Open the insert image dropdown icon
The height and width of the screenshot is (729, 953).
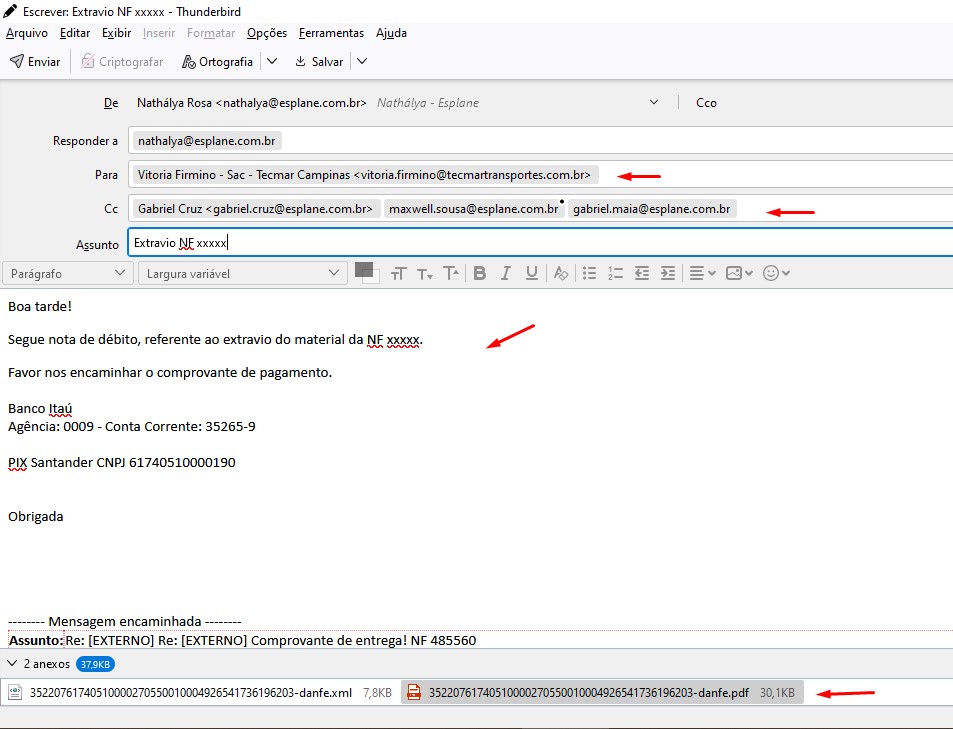(x=739, y=273)
